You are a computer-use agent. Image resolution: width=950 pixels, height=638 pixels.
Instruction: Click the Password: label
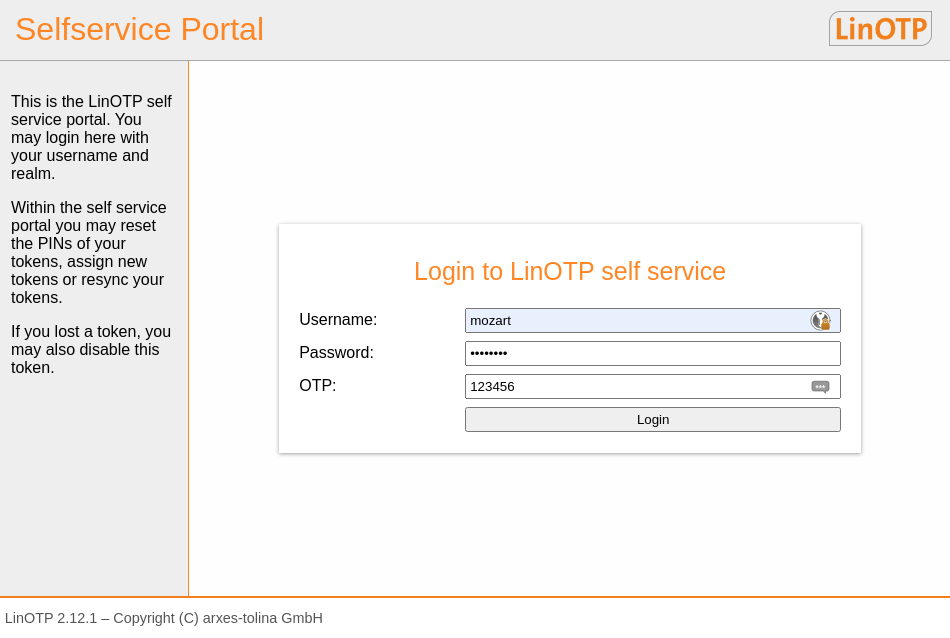click(336, 353)
